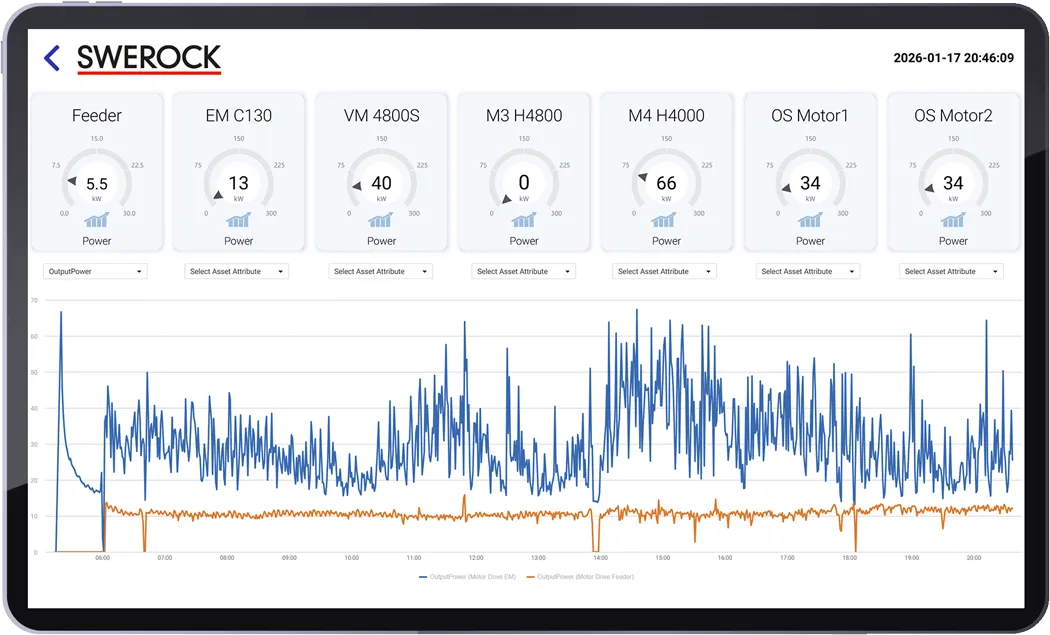This screenshot has width=1050, height=635.
Task: Expand the attribute dropdown under M4 H4000
Action: 664,271
